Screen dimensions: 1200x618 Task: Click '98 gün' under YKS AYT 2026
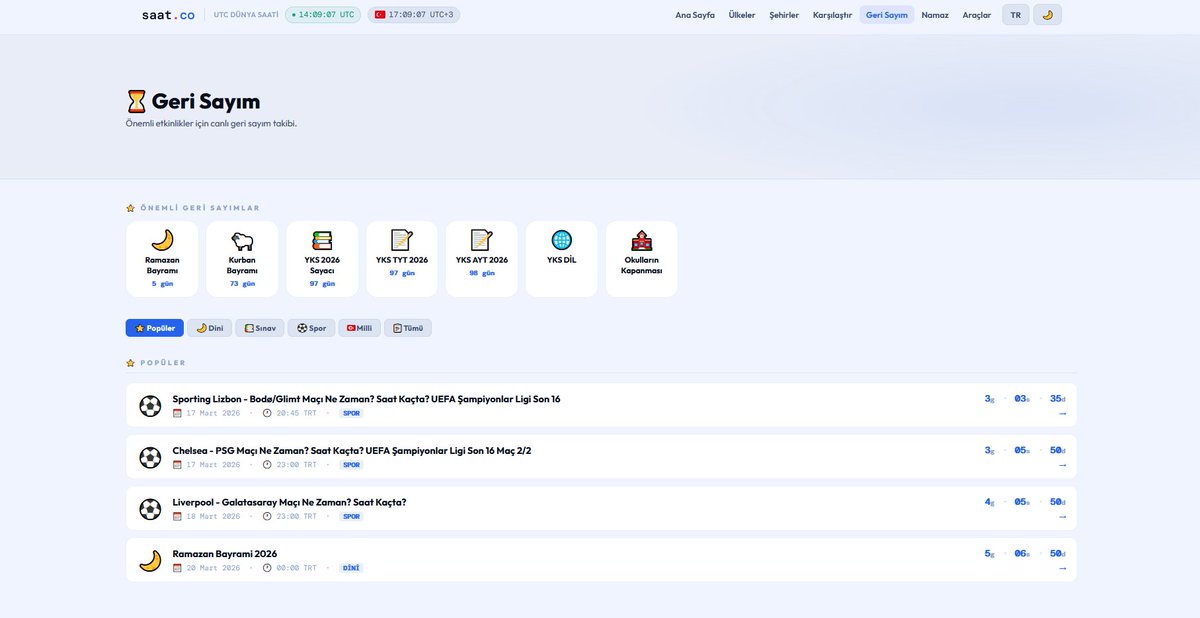482,273
